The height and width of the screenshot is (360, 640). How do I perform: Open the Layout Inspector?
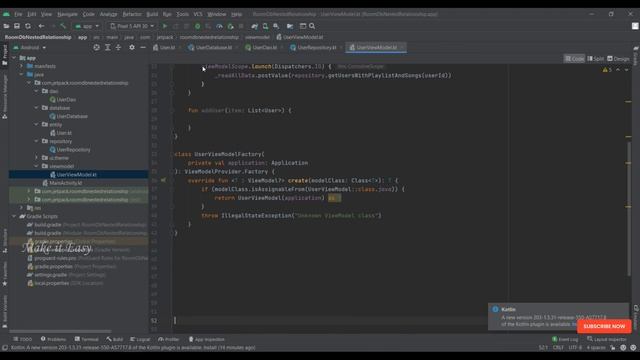[x=607, y=339]
